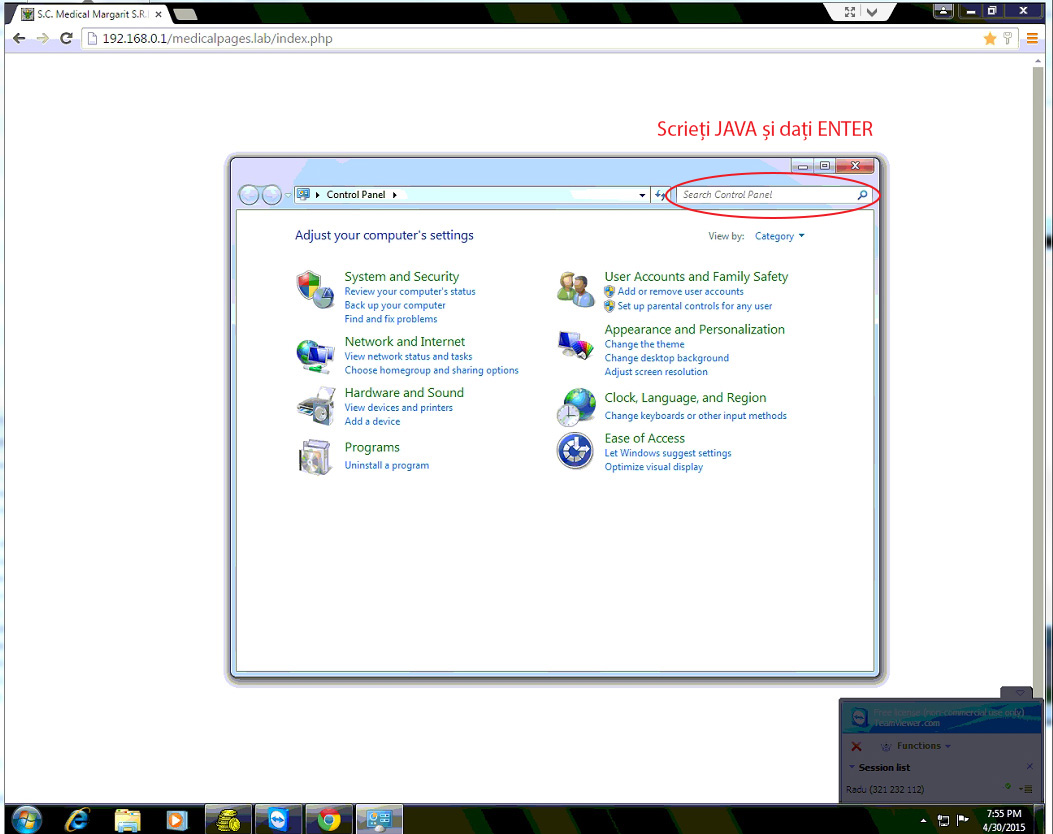Click the Network and Internet globe icon
1053x834 pixels.
point(315,356)
